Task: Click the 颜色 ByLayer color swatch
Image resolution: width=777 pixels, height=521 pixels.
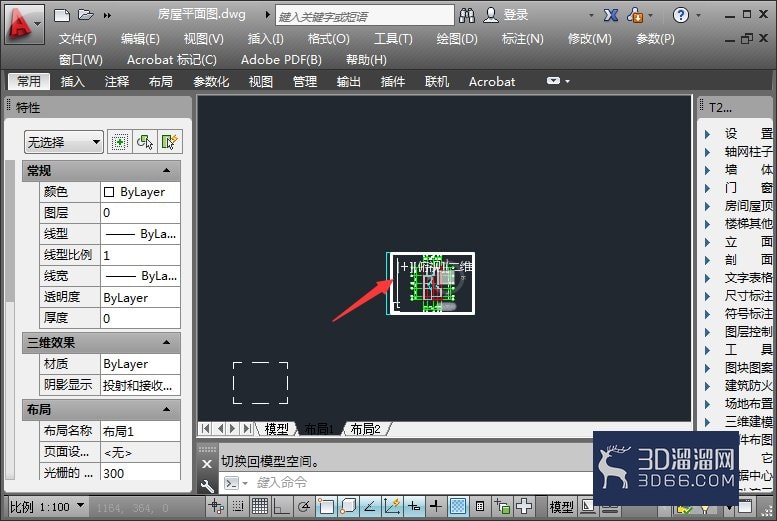Action: [109, 192]
